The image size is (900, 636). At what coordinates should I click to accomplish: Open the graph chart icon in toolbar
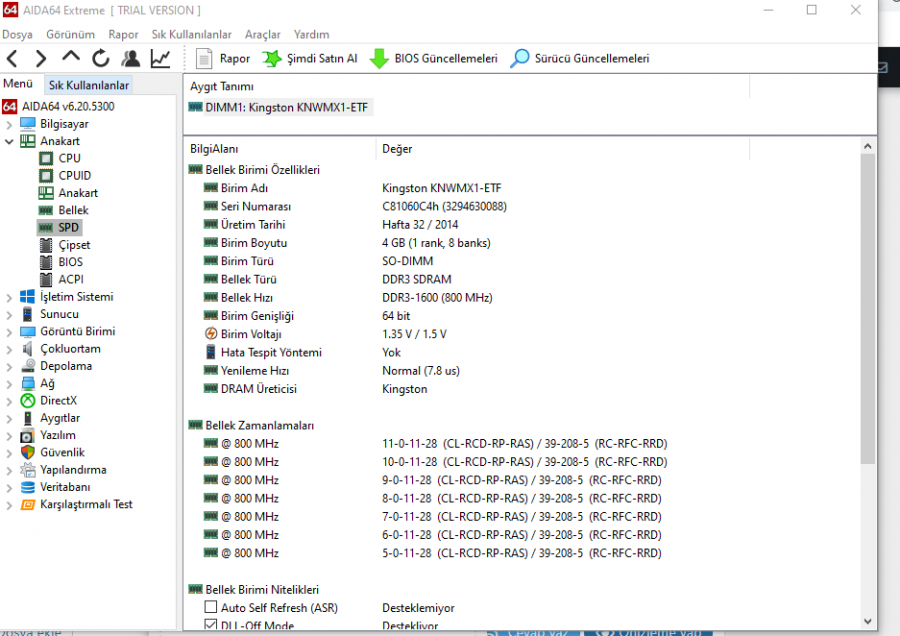click(x=160, y=59)
